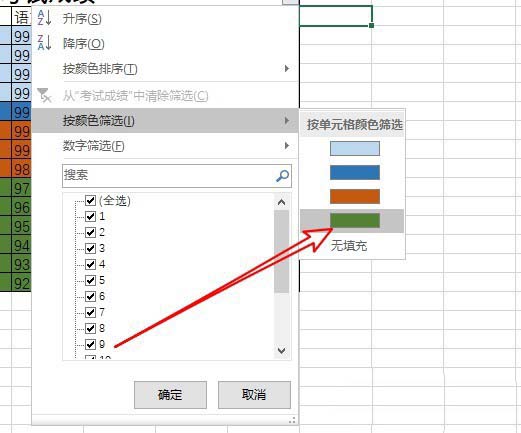The width and height of the screenshot is (521, 433).
Task: Click the clear filter funnel icon
Action: pyautogui.click(x=44, y=95)
